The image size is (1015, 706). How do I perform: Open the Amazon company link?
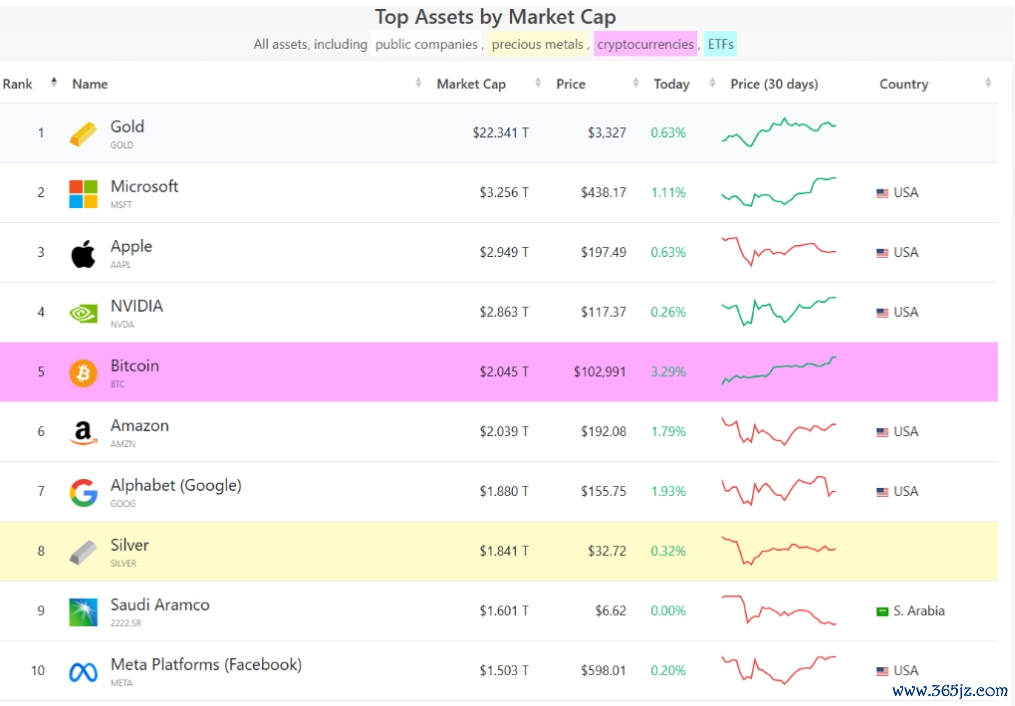140,426
